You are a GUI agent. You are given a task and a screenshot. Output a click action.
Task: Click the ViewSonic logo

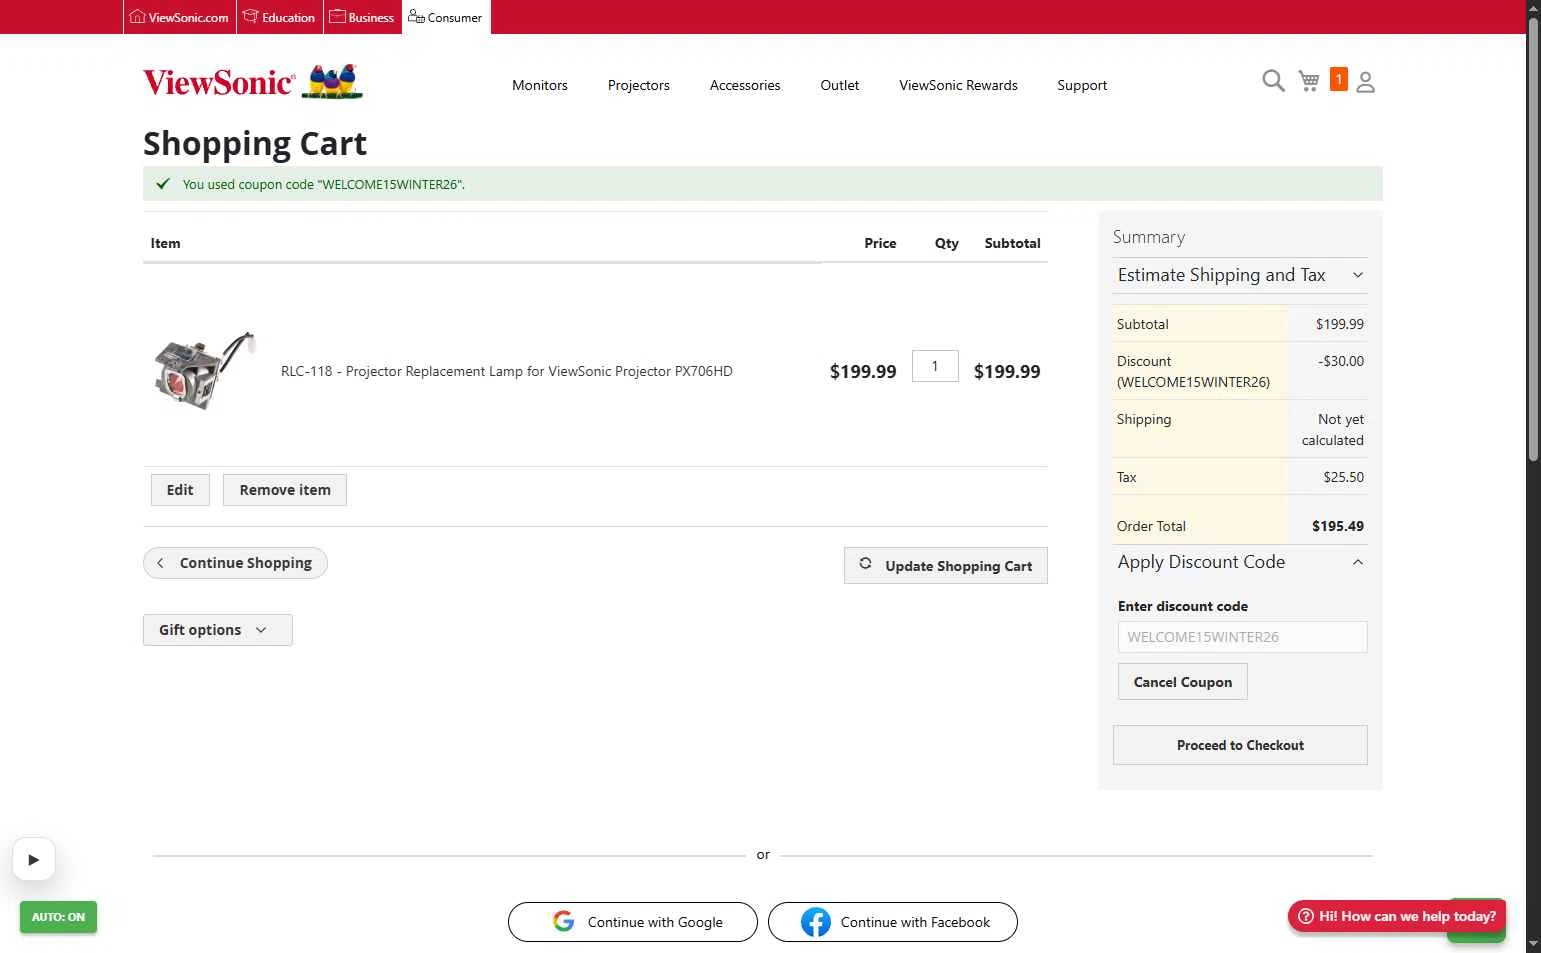click(x=253, y=82)
